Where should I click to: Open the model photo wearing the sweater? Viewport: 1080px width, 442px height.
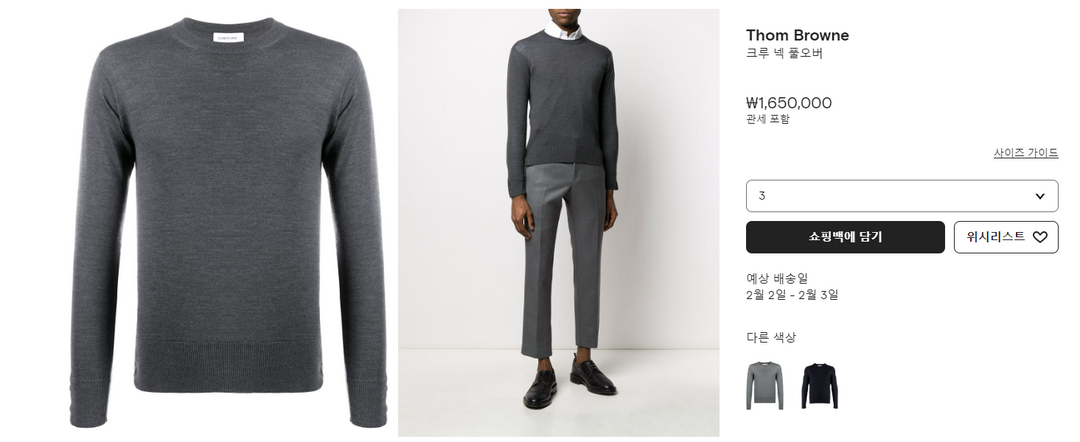[559, 222]
